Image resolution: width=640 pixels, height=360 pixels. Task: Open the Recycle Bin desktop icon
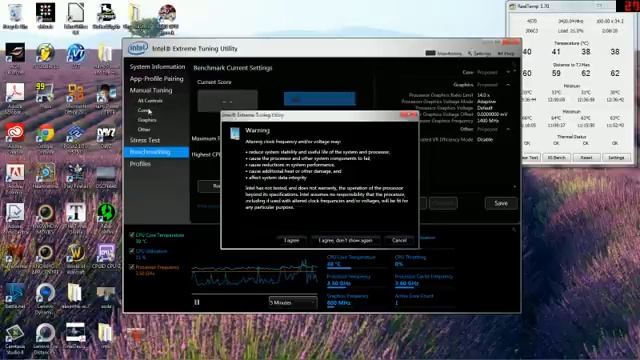pyautogui.click(x=15, y=16)
